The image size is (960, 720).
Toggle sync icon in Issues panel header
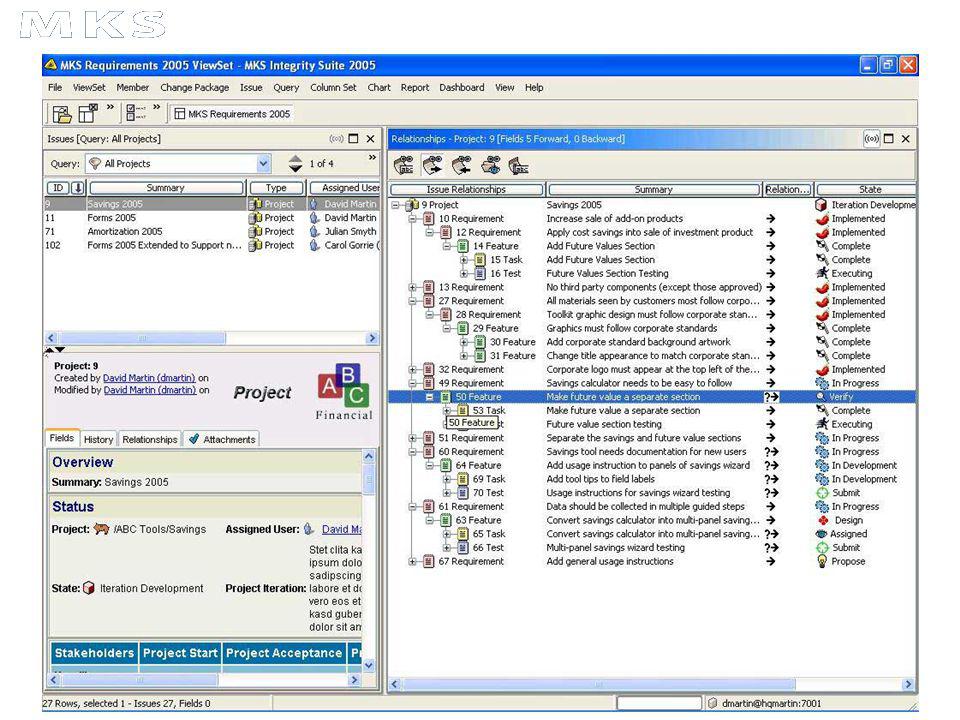point(336,139)
